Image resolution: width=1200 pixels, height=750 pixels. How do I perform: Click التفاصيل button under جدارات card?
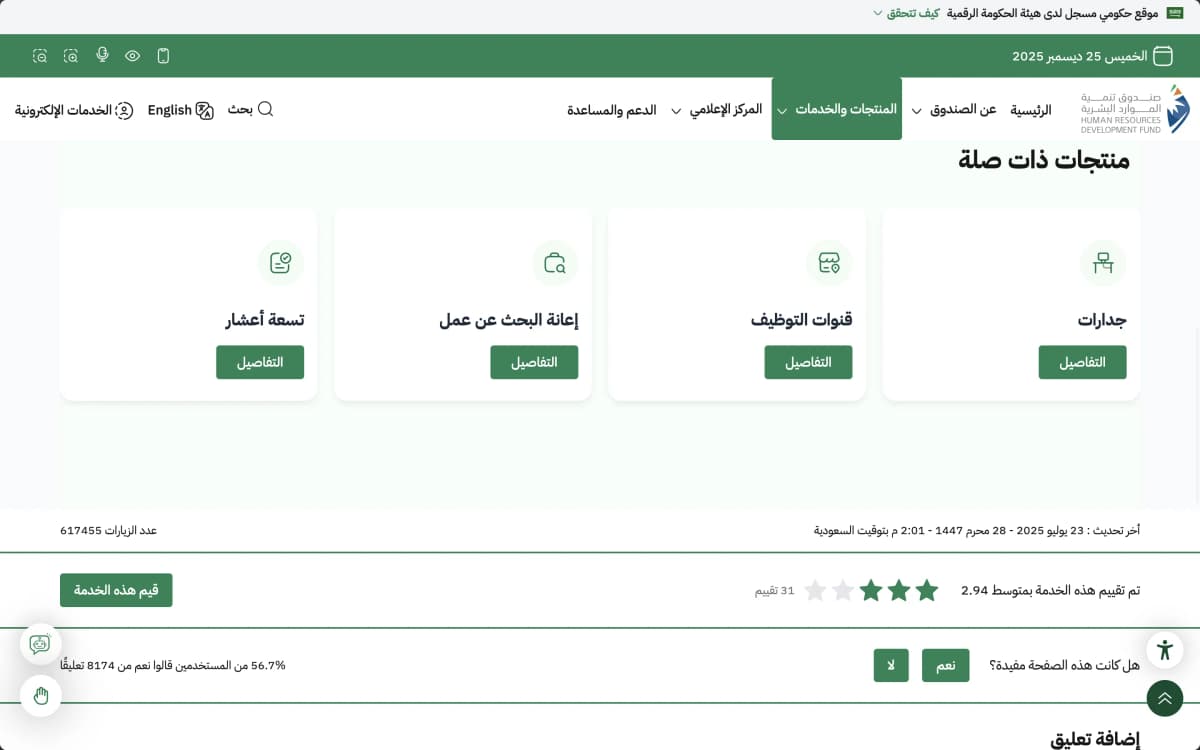[x=1082, y=362]
